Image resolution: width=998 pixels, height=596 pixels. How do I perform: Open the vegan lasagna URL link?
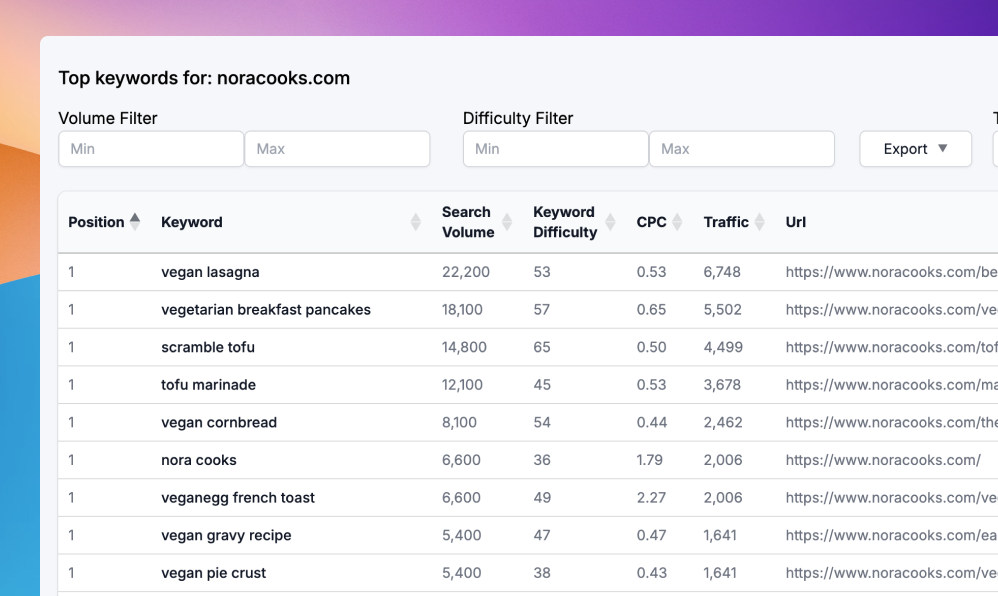(890, 272)
